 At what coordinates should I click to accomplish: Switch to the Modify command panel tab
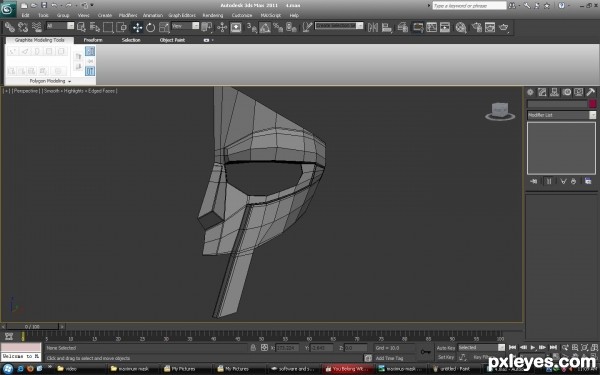542,92
